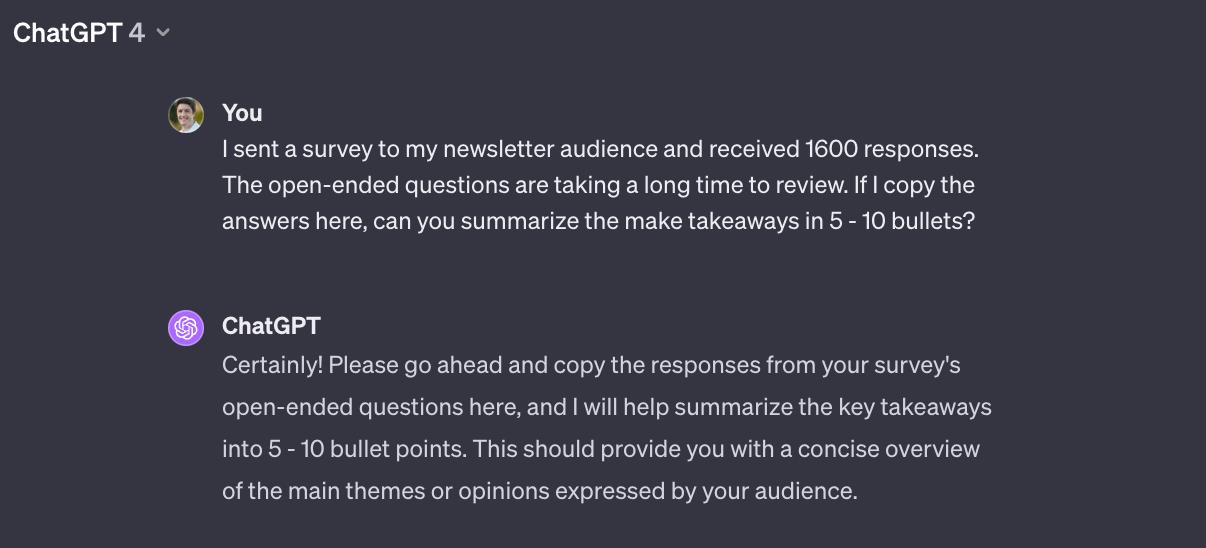Click "1600 responses" in the user message

pyautogui.click(x=890, y=149)
